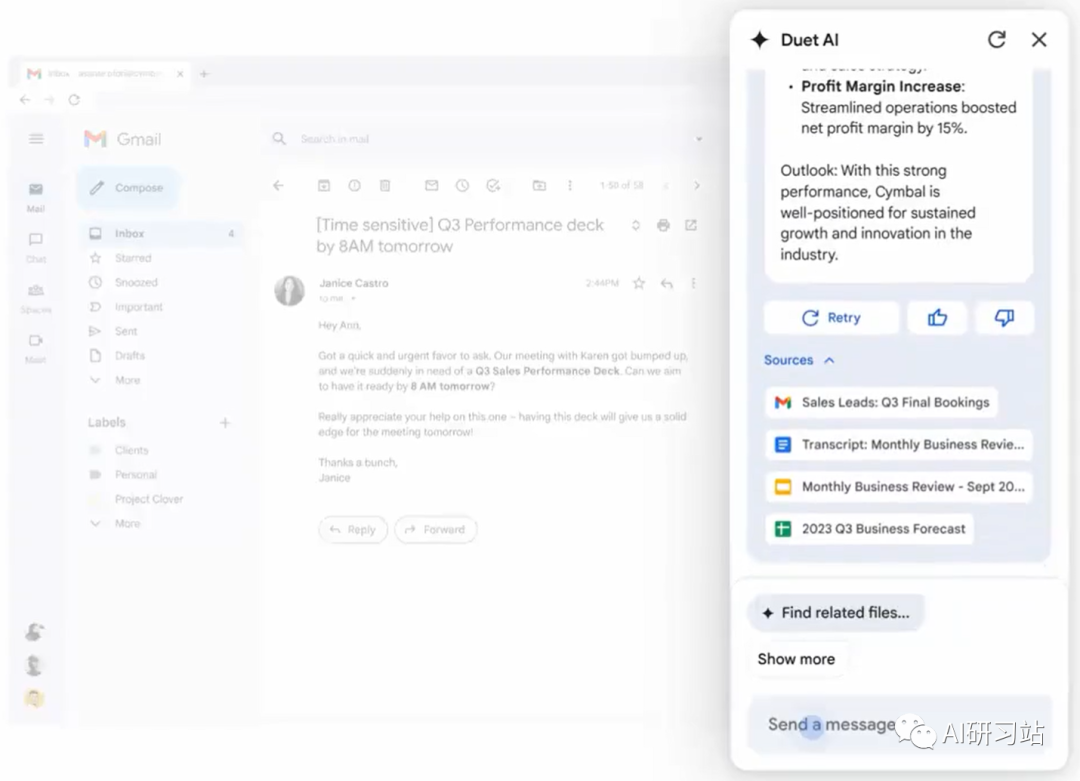
Task: Click the Search in mail field
Action: pos(482,139)
